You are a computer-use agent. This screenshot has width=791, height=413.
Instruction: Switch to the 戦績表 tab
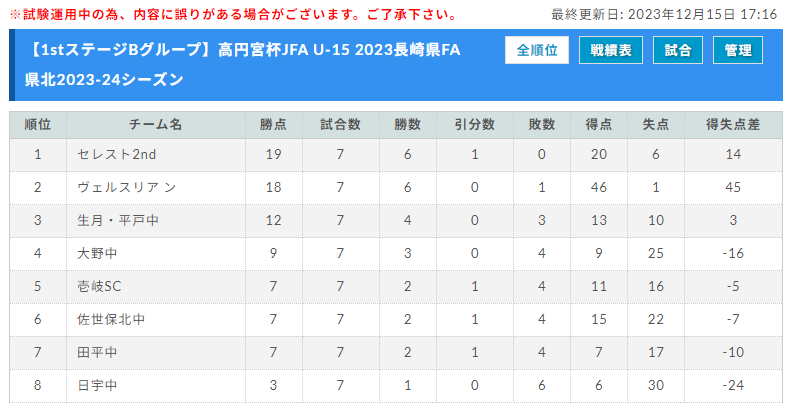(611, 50)
